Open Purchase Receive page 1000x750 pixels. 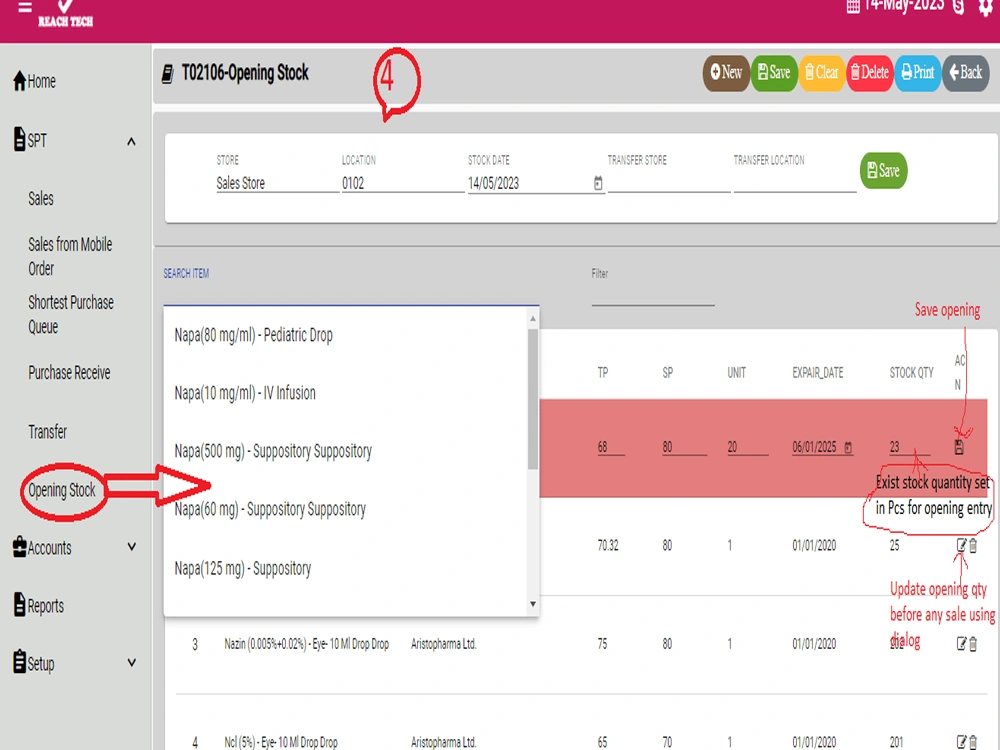coord(69,372)
